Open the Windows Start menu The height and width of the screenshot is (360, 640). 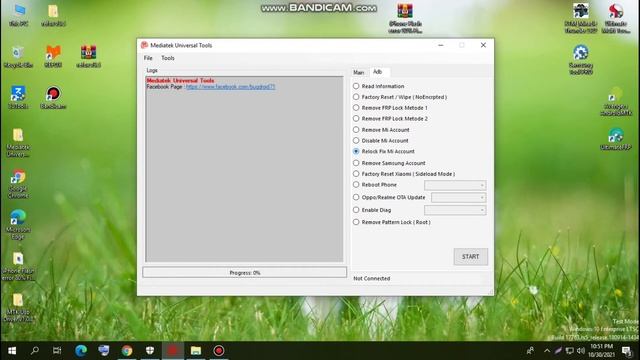[x=12, y=351]
